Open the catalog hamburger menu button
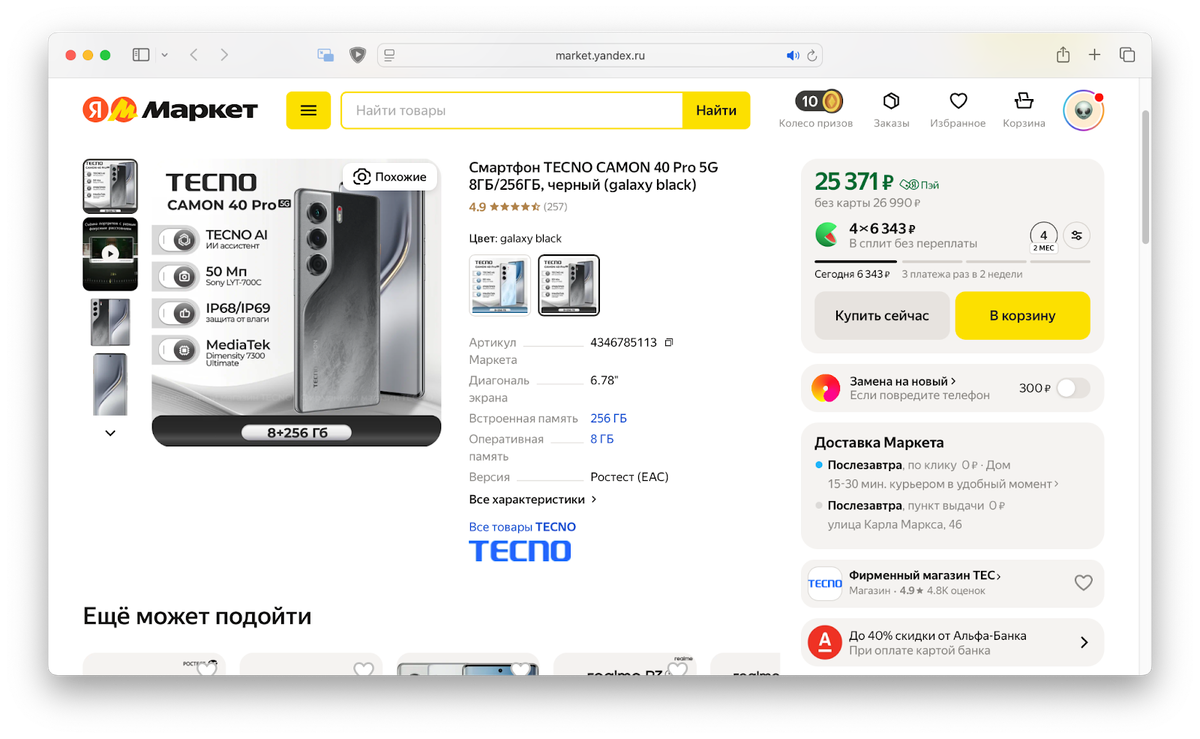The height and width of the screenshot is (739, 1200). pos(308,110)
